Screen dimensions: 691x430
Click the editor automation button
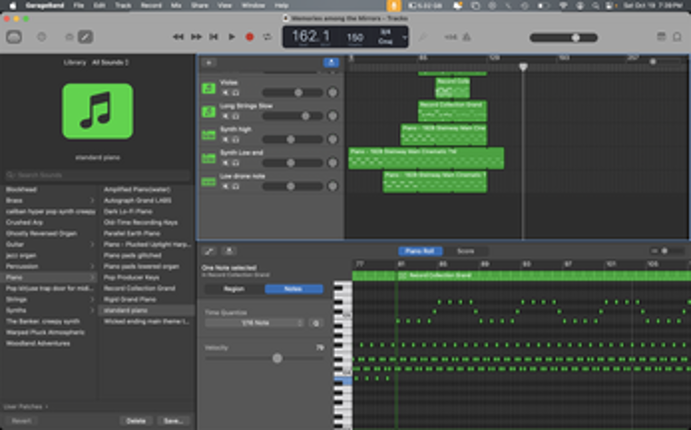click(209, 251)
